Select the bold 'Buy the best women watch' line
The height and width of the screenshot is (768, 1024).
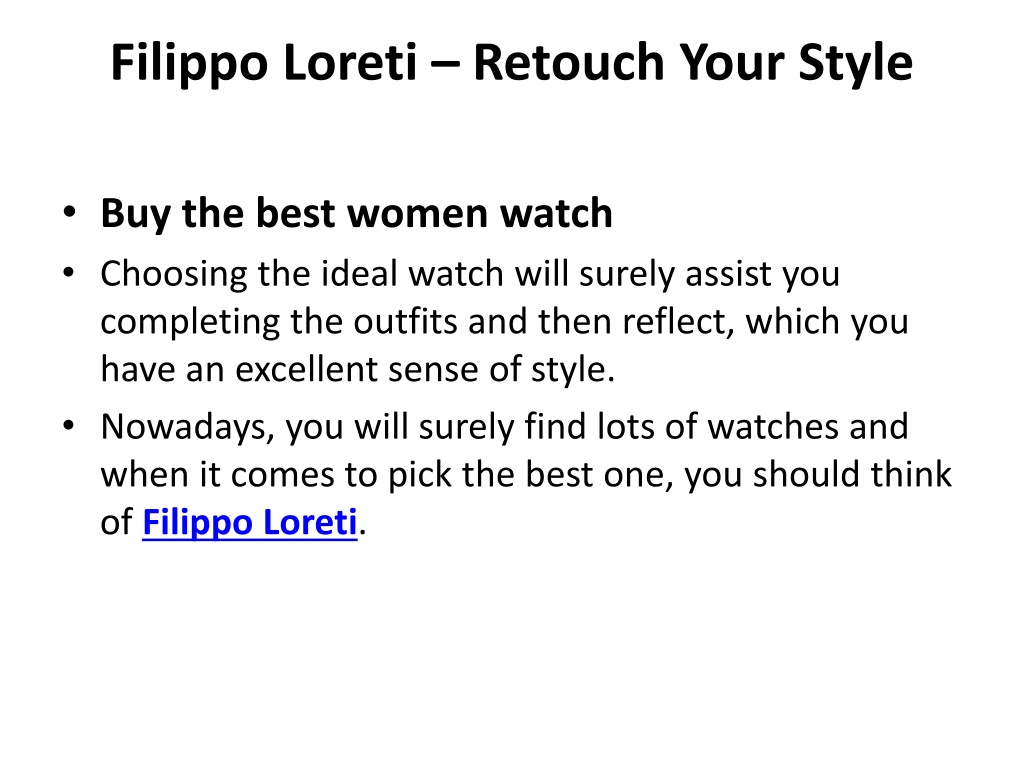(x=356, y=214)
